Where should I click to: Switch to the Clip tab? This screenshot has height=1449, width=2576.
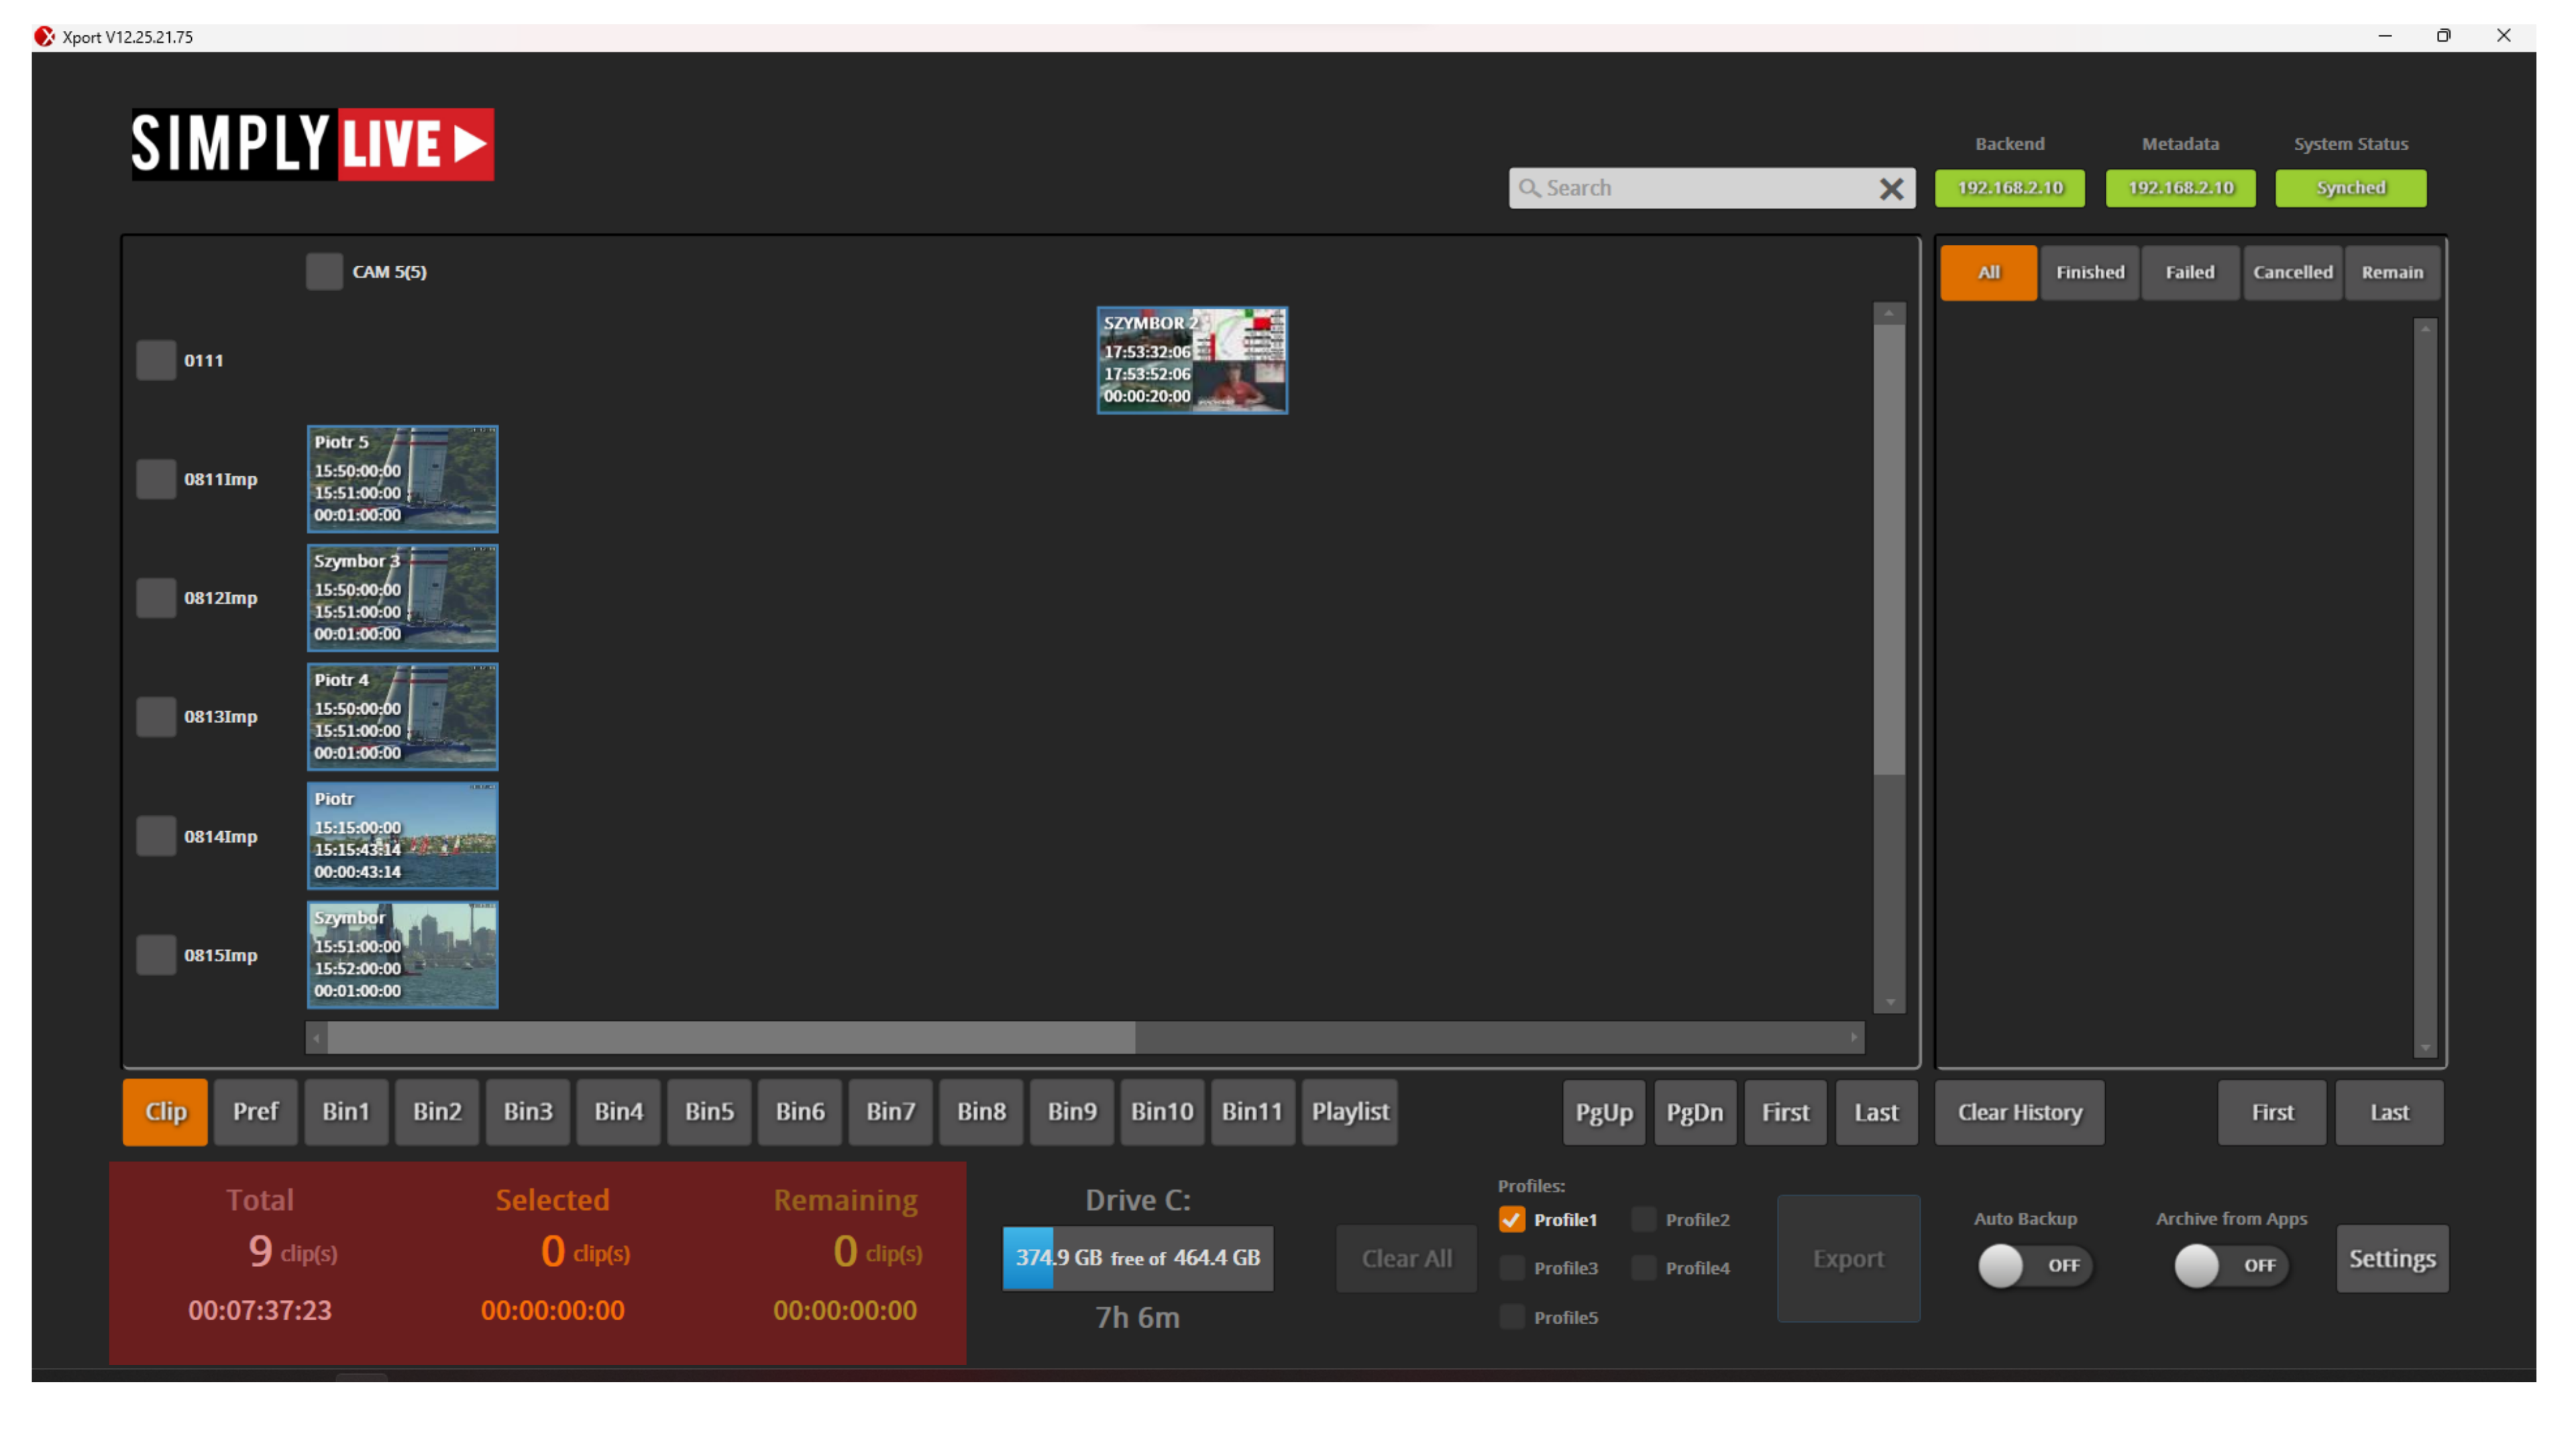click(x=165, y=1111)
